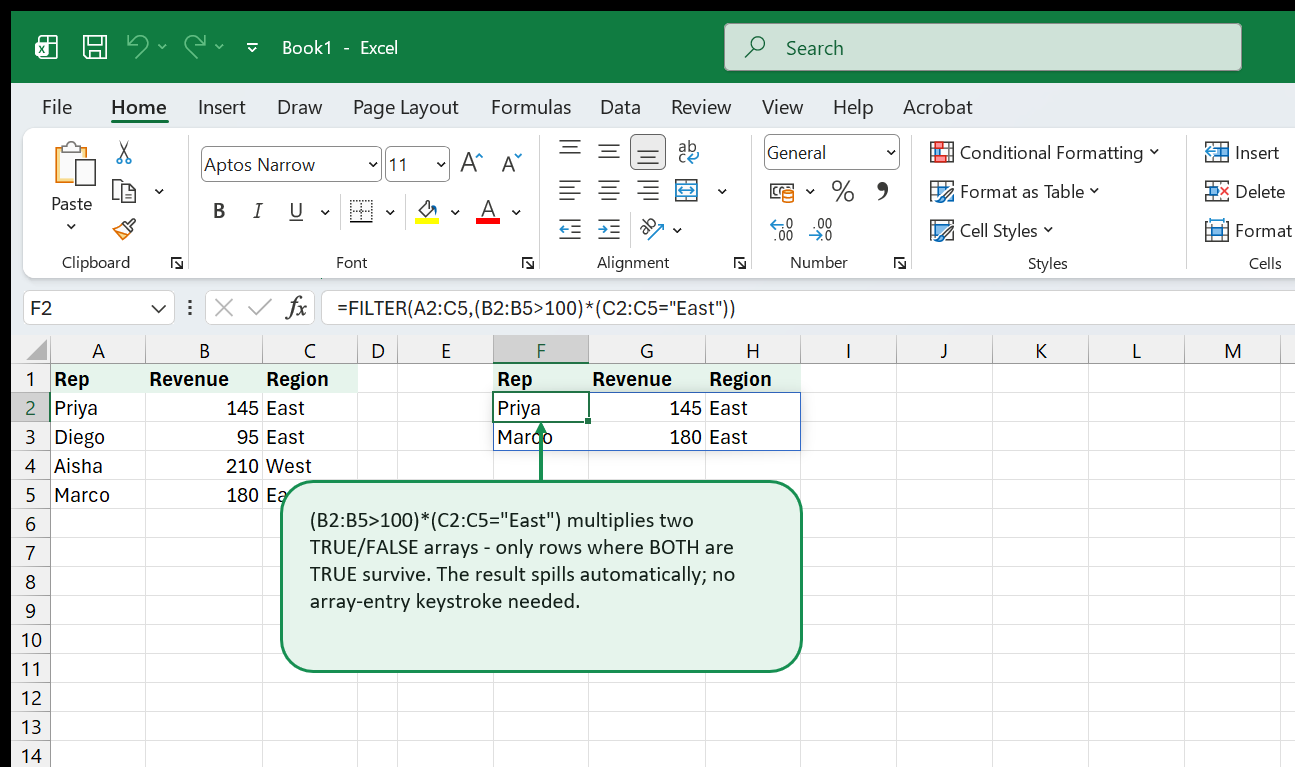Toggle Bold formatting
The image size is (1295, 767).
pyautogui.click(x=219, y=211)
